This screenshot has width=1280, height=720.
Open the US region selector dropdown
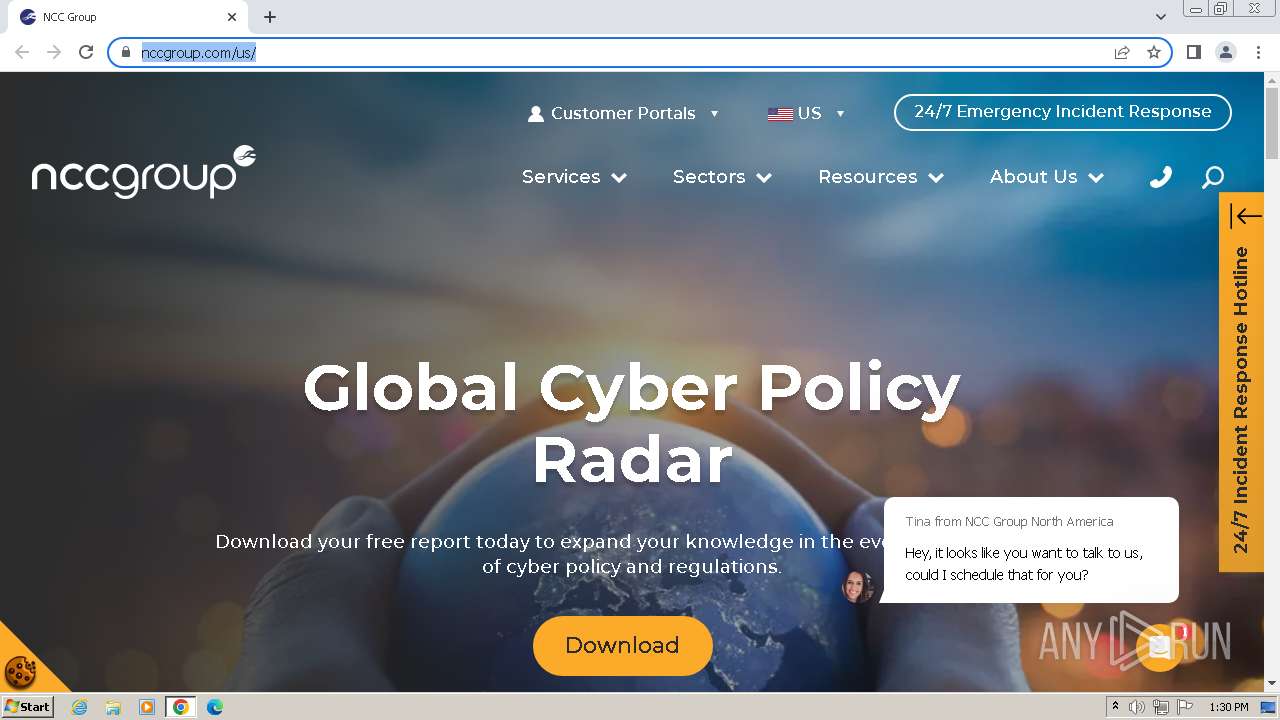pos(806,113)
